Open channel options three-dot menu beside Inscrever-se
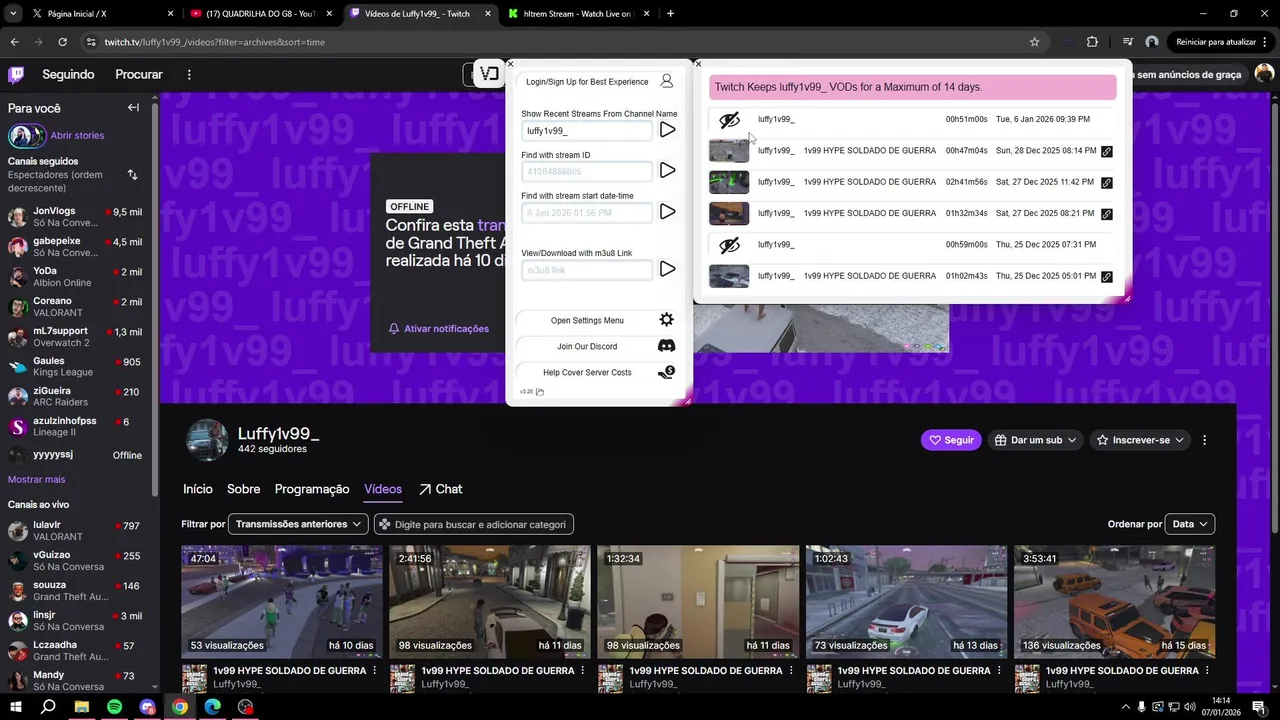Image resolution: width=1280 pixels, height=720 pixels. [x=1204, y=440]
